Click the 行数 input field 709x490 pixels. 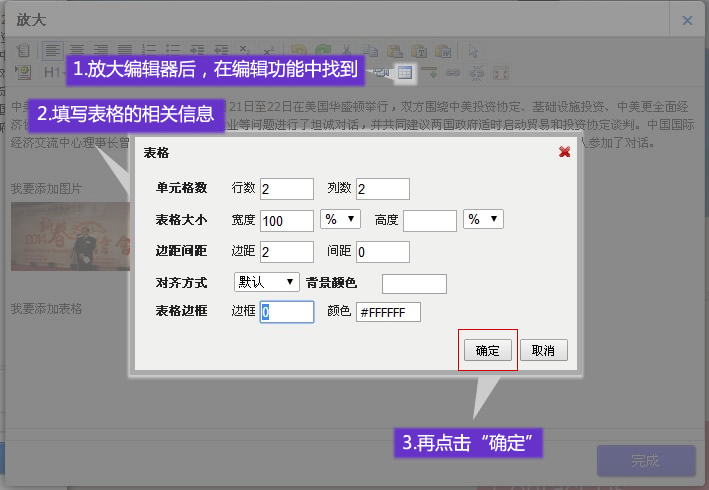tap(286, 189)
